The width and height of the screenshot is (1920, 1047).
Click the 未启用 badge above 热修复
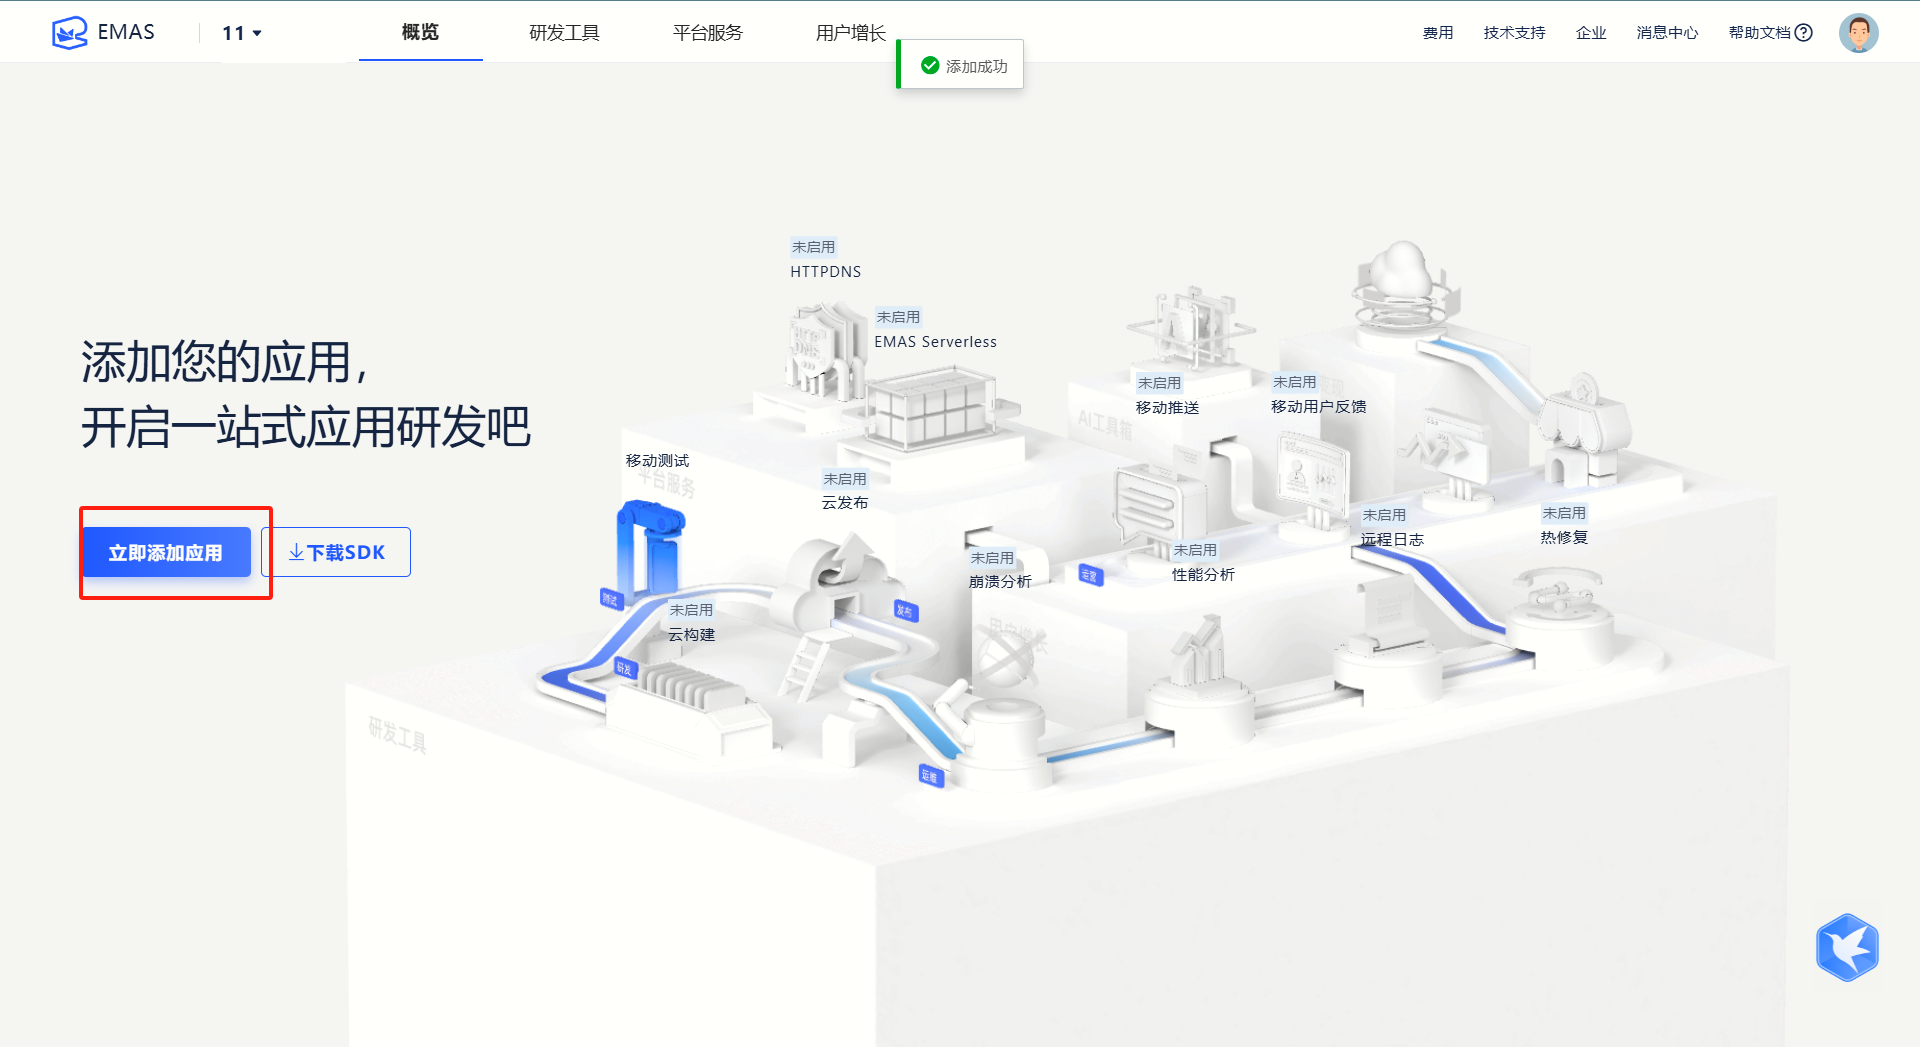coord(1564,513)
